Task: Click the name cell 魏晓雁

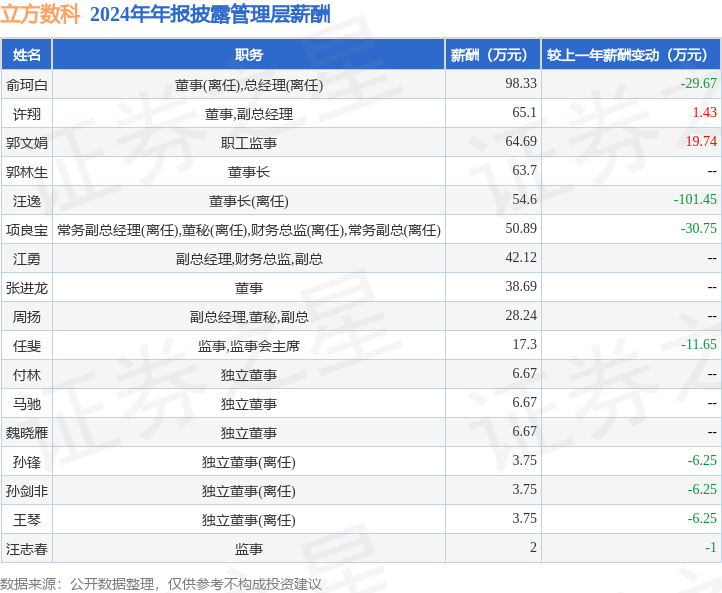Action: click(x=27, y=433)
